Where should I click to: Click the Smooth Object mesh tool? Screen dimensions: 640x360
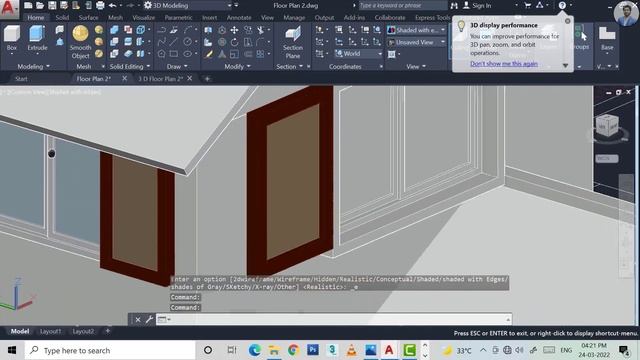[80, 42]
